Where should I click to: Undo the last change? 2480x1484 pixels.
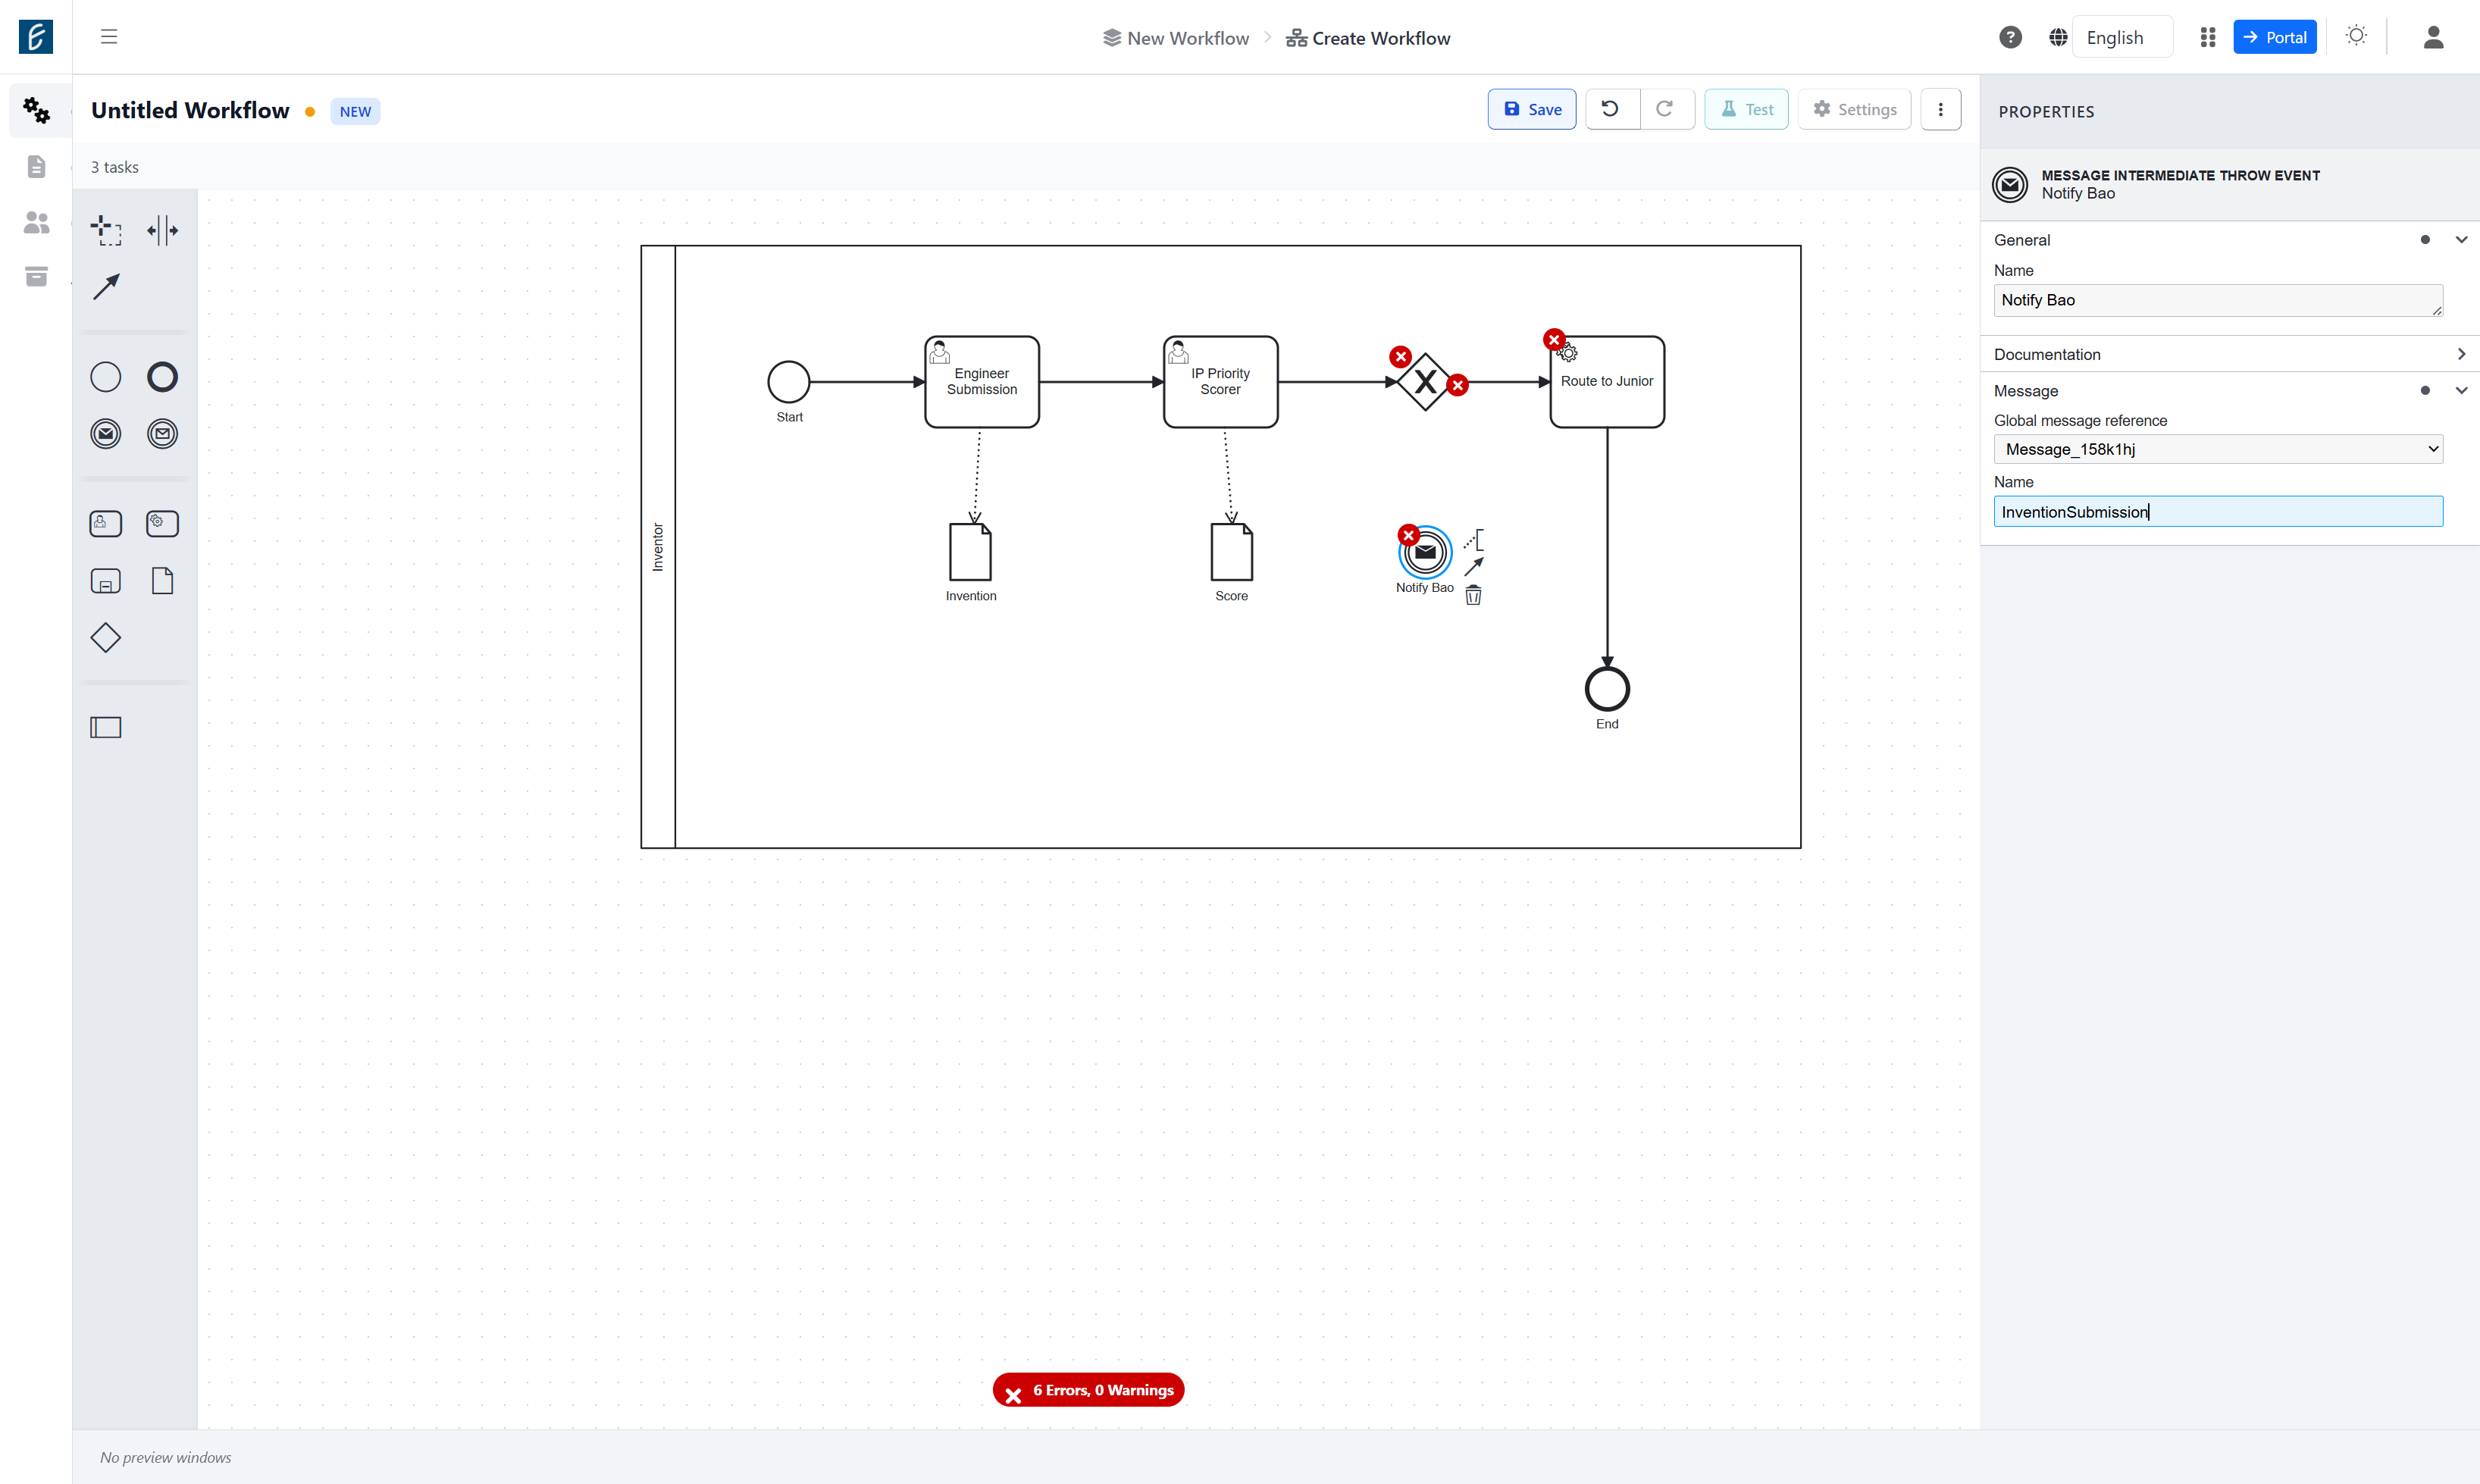(x=1611, y=109)
